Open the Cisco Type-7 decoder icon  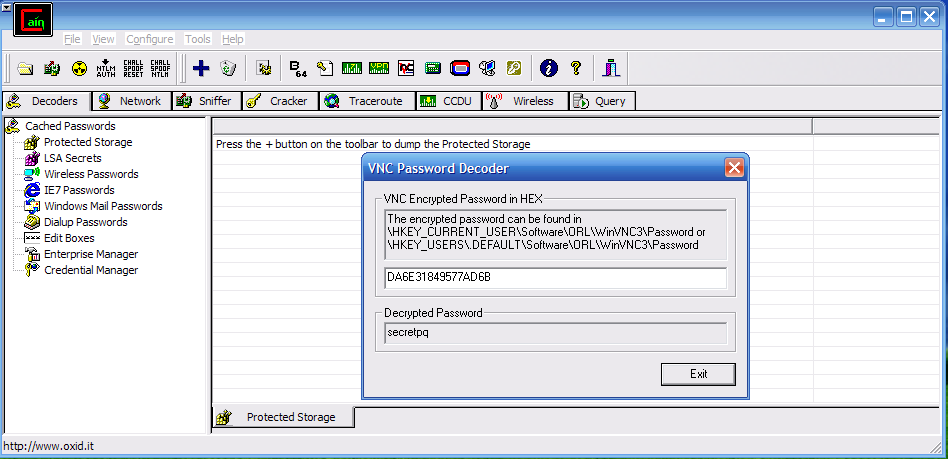pos(352,68)
